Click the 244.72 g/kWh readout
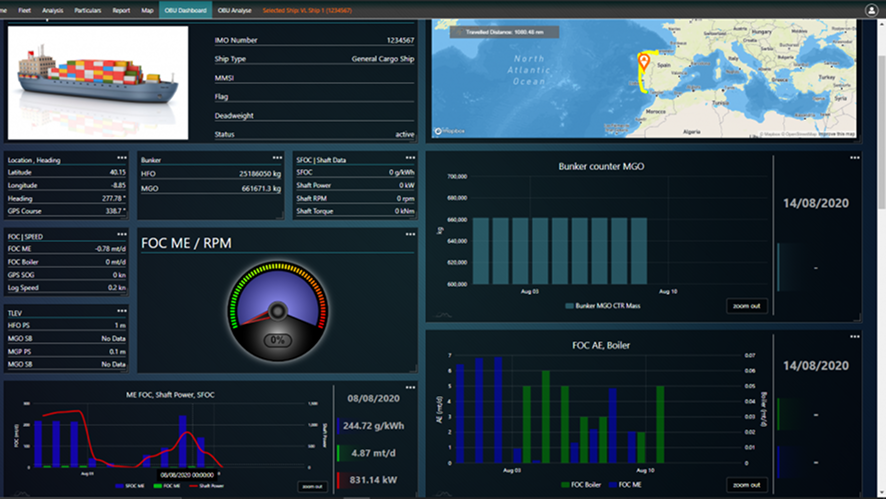The image size is (886, 499). coord(373,426)
